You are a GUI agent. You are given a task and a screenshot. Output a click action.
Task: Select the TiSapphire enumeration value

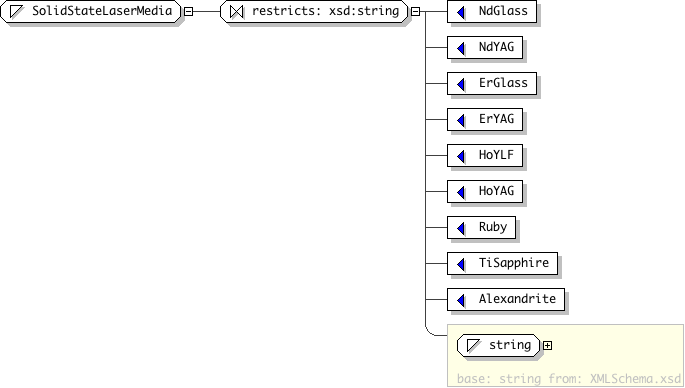click(502, 263)
